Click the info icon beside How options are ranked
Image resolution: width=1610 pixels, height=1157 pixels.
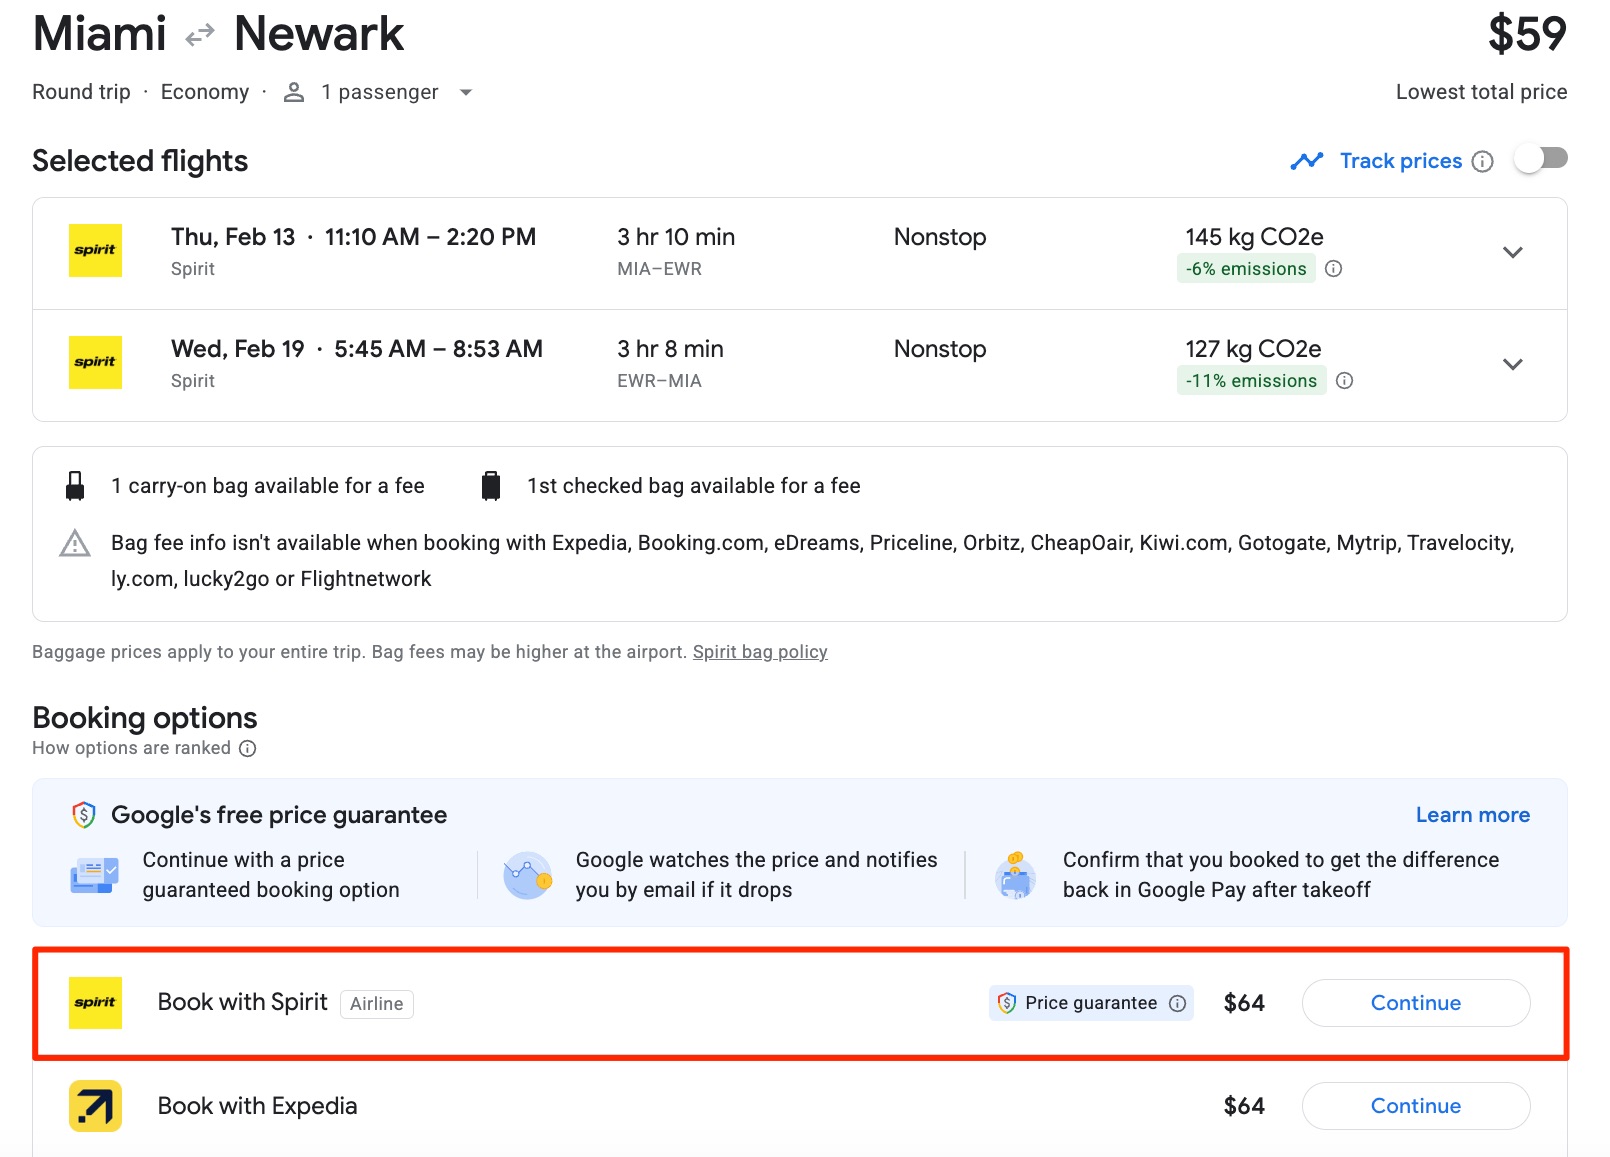pos(247,748)
